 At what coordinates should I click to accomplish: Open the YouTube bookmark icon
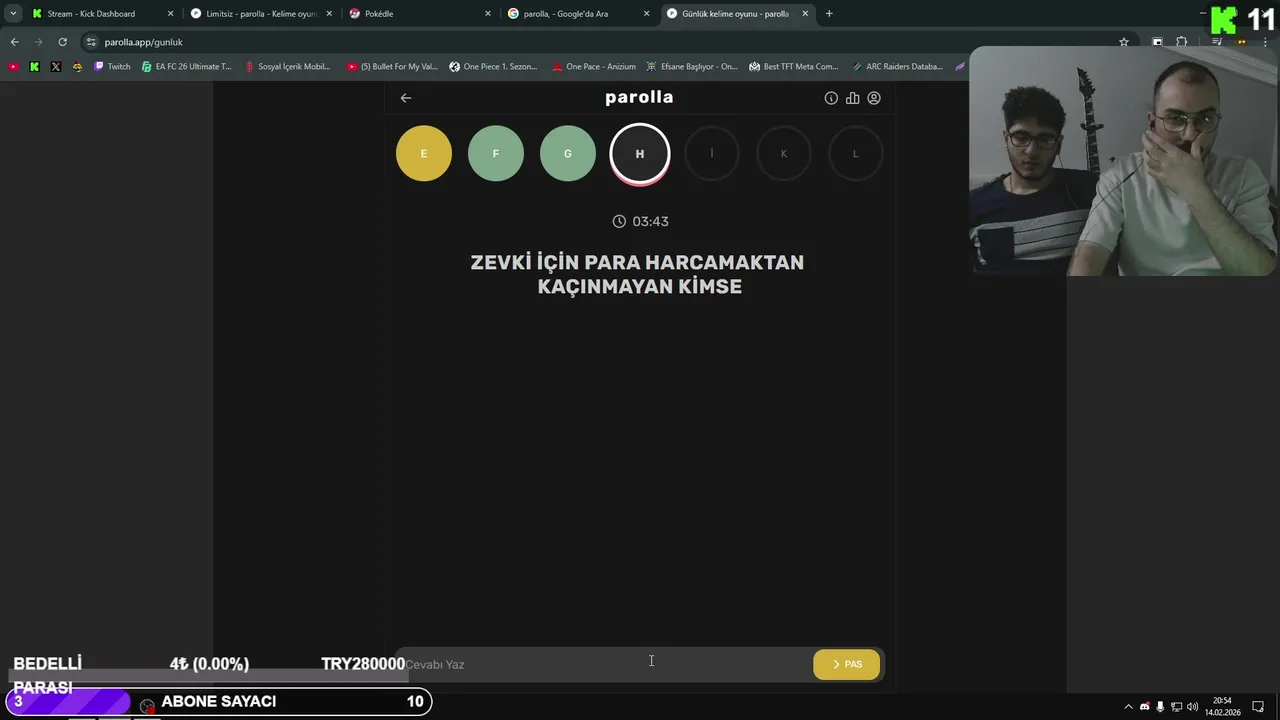[14, 67]
